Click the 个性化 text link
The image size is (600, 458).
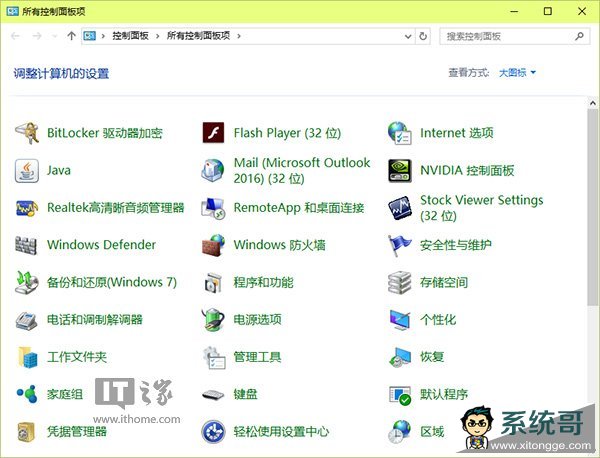pyautogui.click(x=438, y=319)
